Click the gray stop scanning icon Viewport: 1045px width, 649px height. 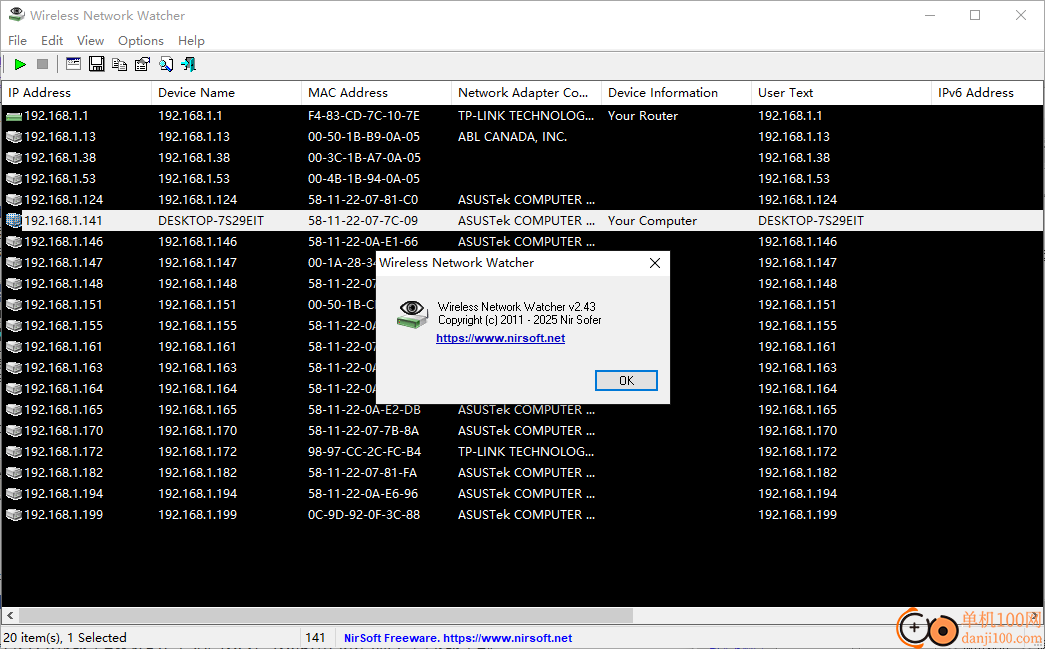[43, 64]
